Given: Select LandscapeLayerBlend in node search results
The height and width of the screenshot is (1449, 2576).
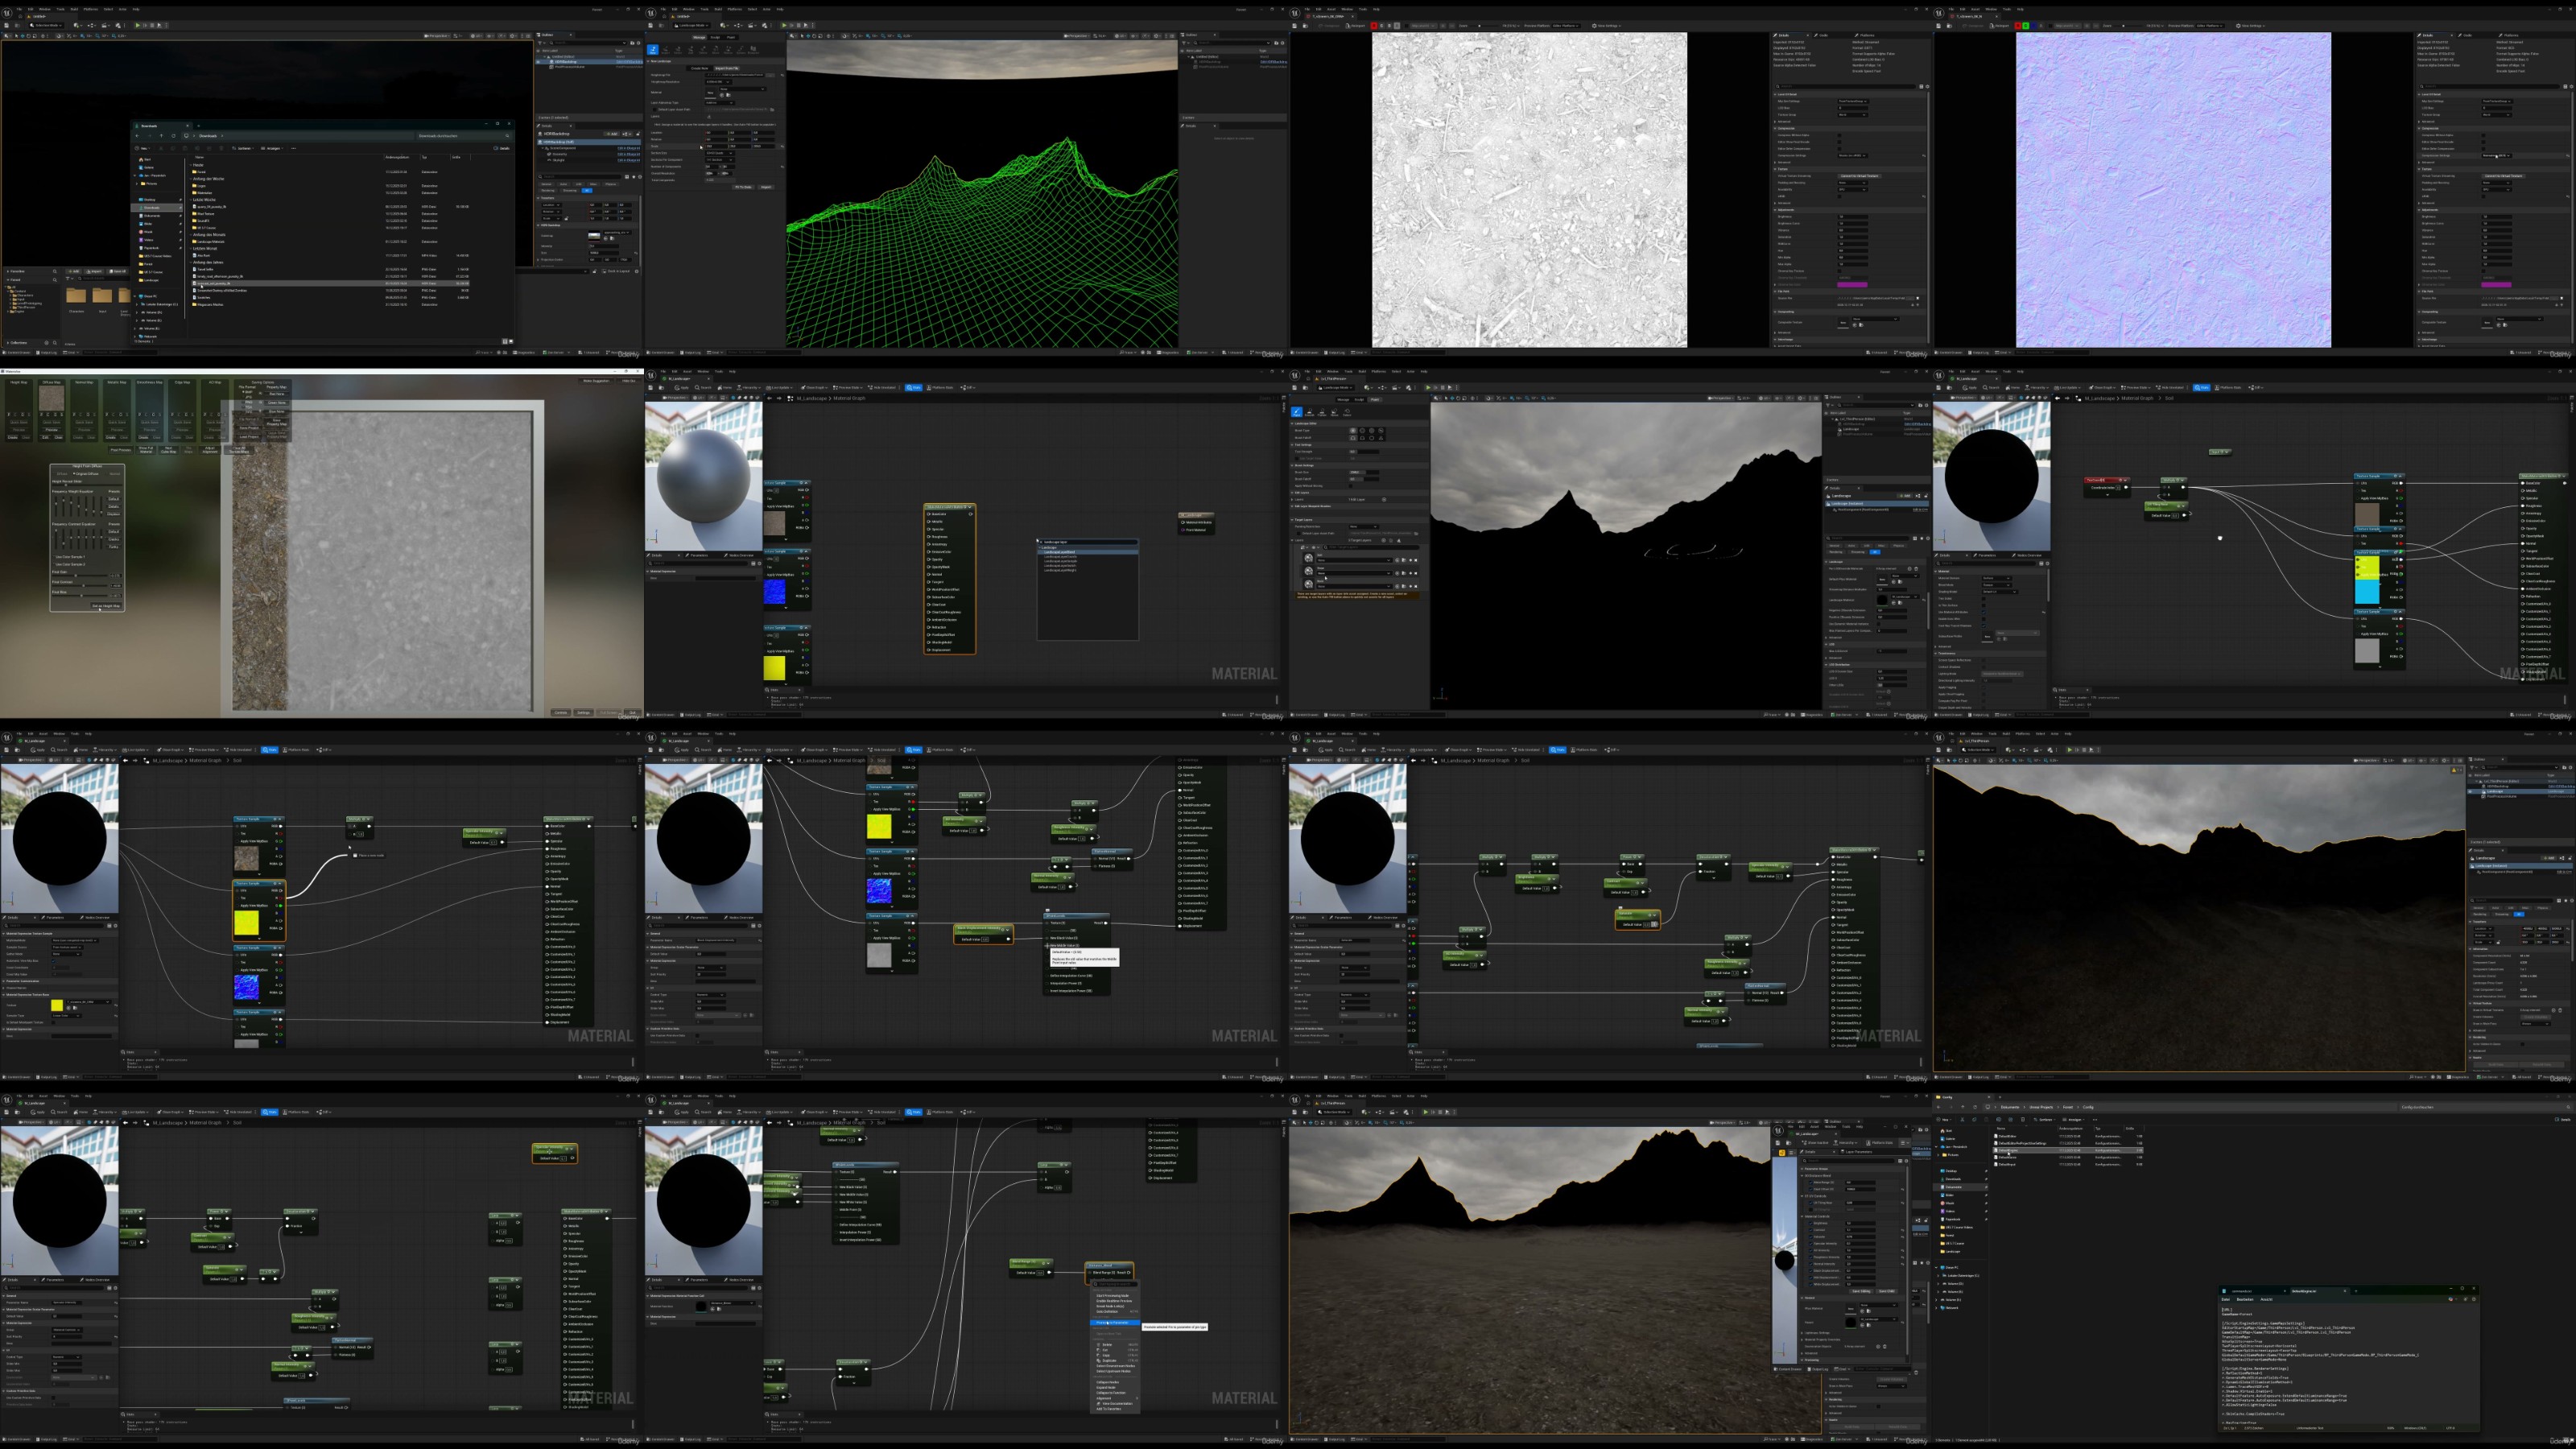Looking at the screenshot, I should pos(1060,553).
